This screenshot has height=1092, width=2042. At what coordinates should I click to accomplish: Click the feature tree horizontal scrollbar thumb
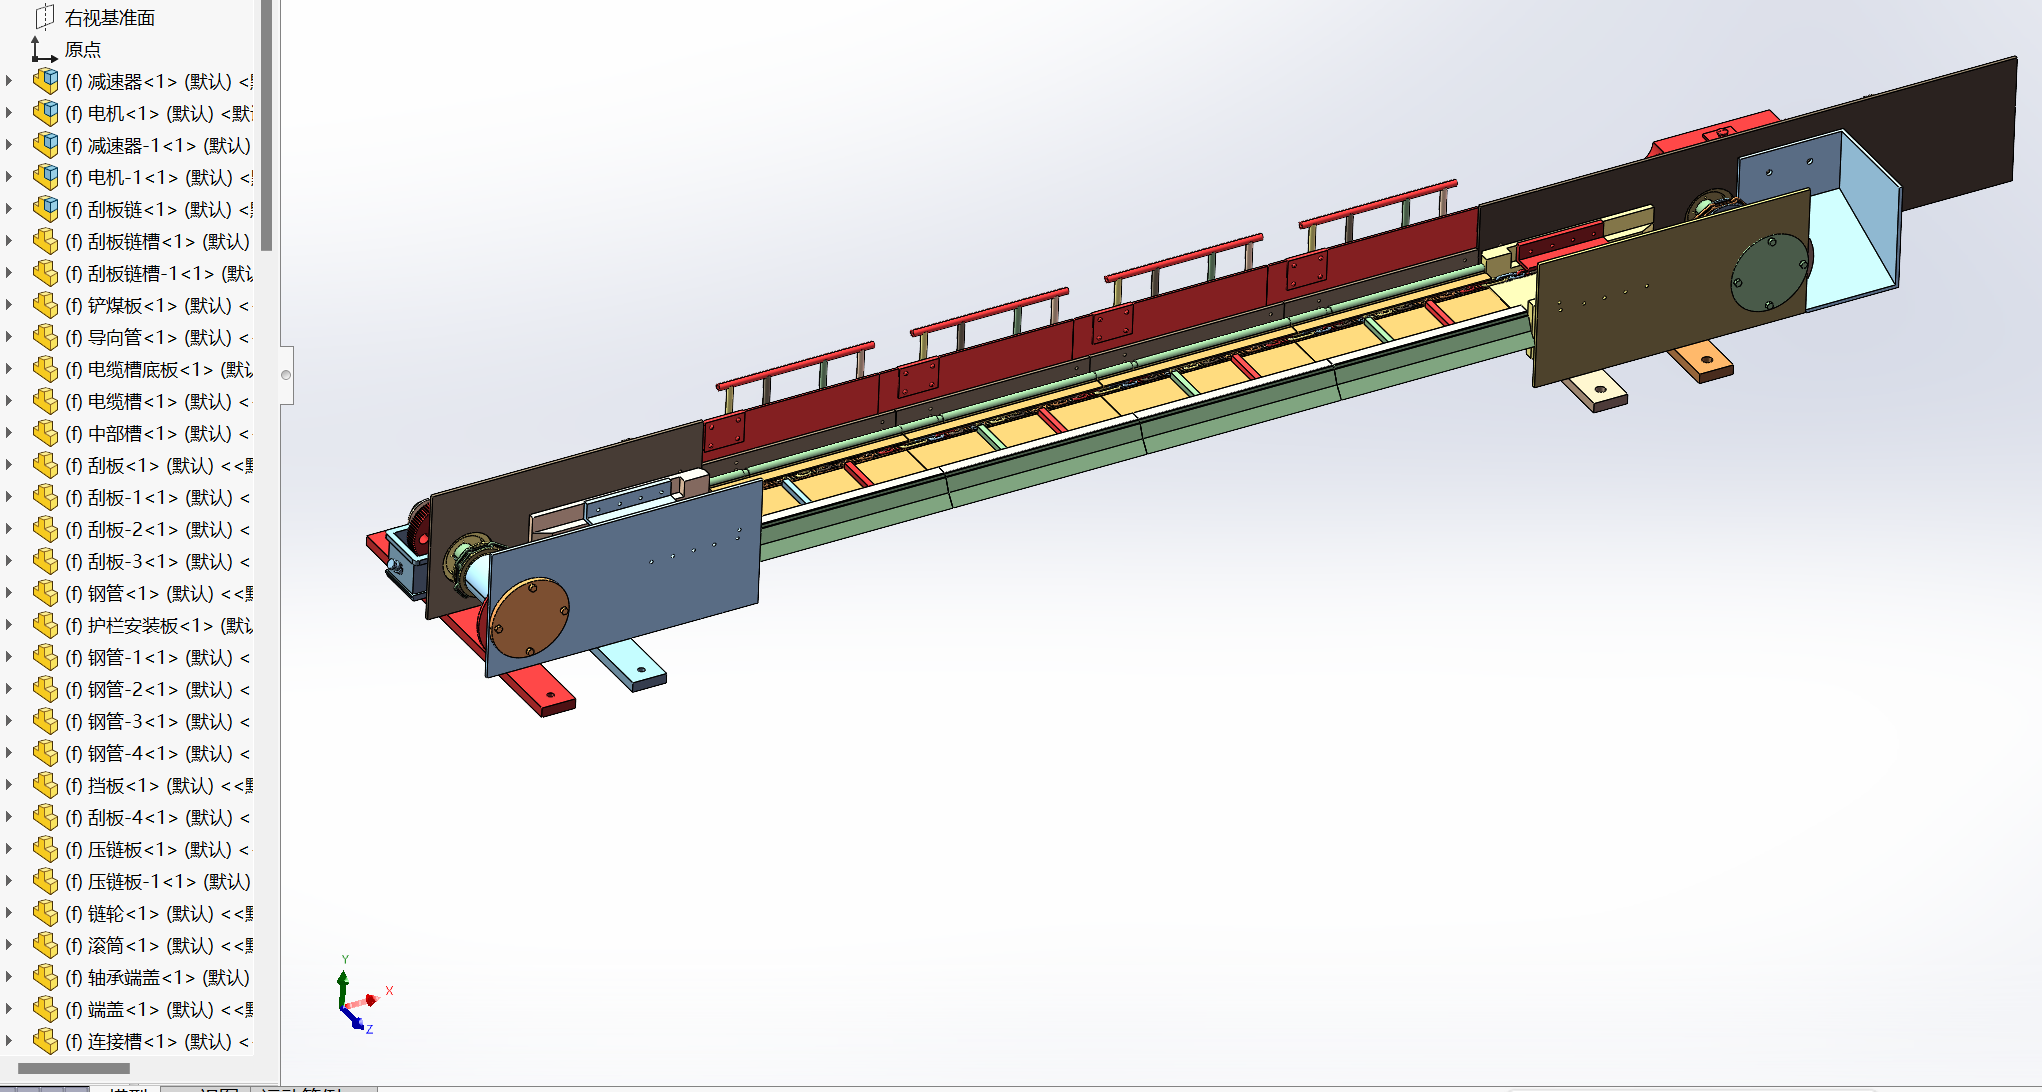point(74,1068)
